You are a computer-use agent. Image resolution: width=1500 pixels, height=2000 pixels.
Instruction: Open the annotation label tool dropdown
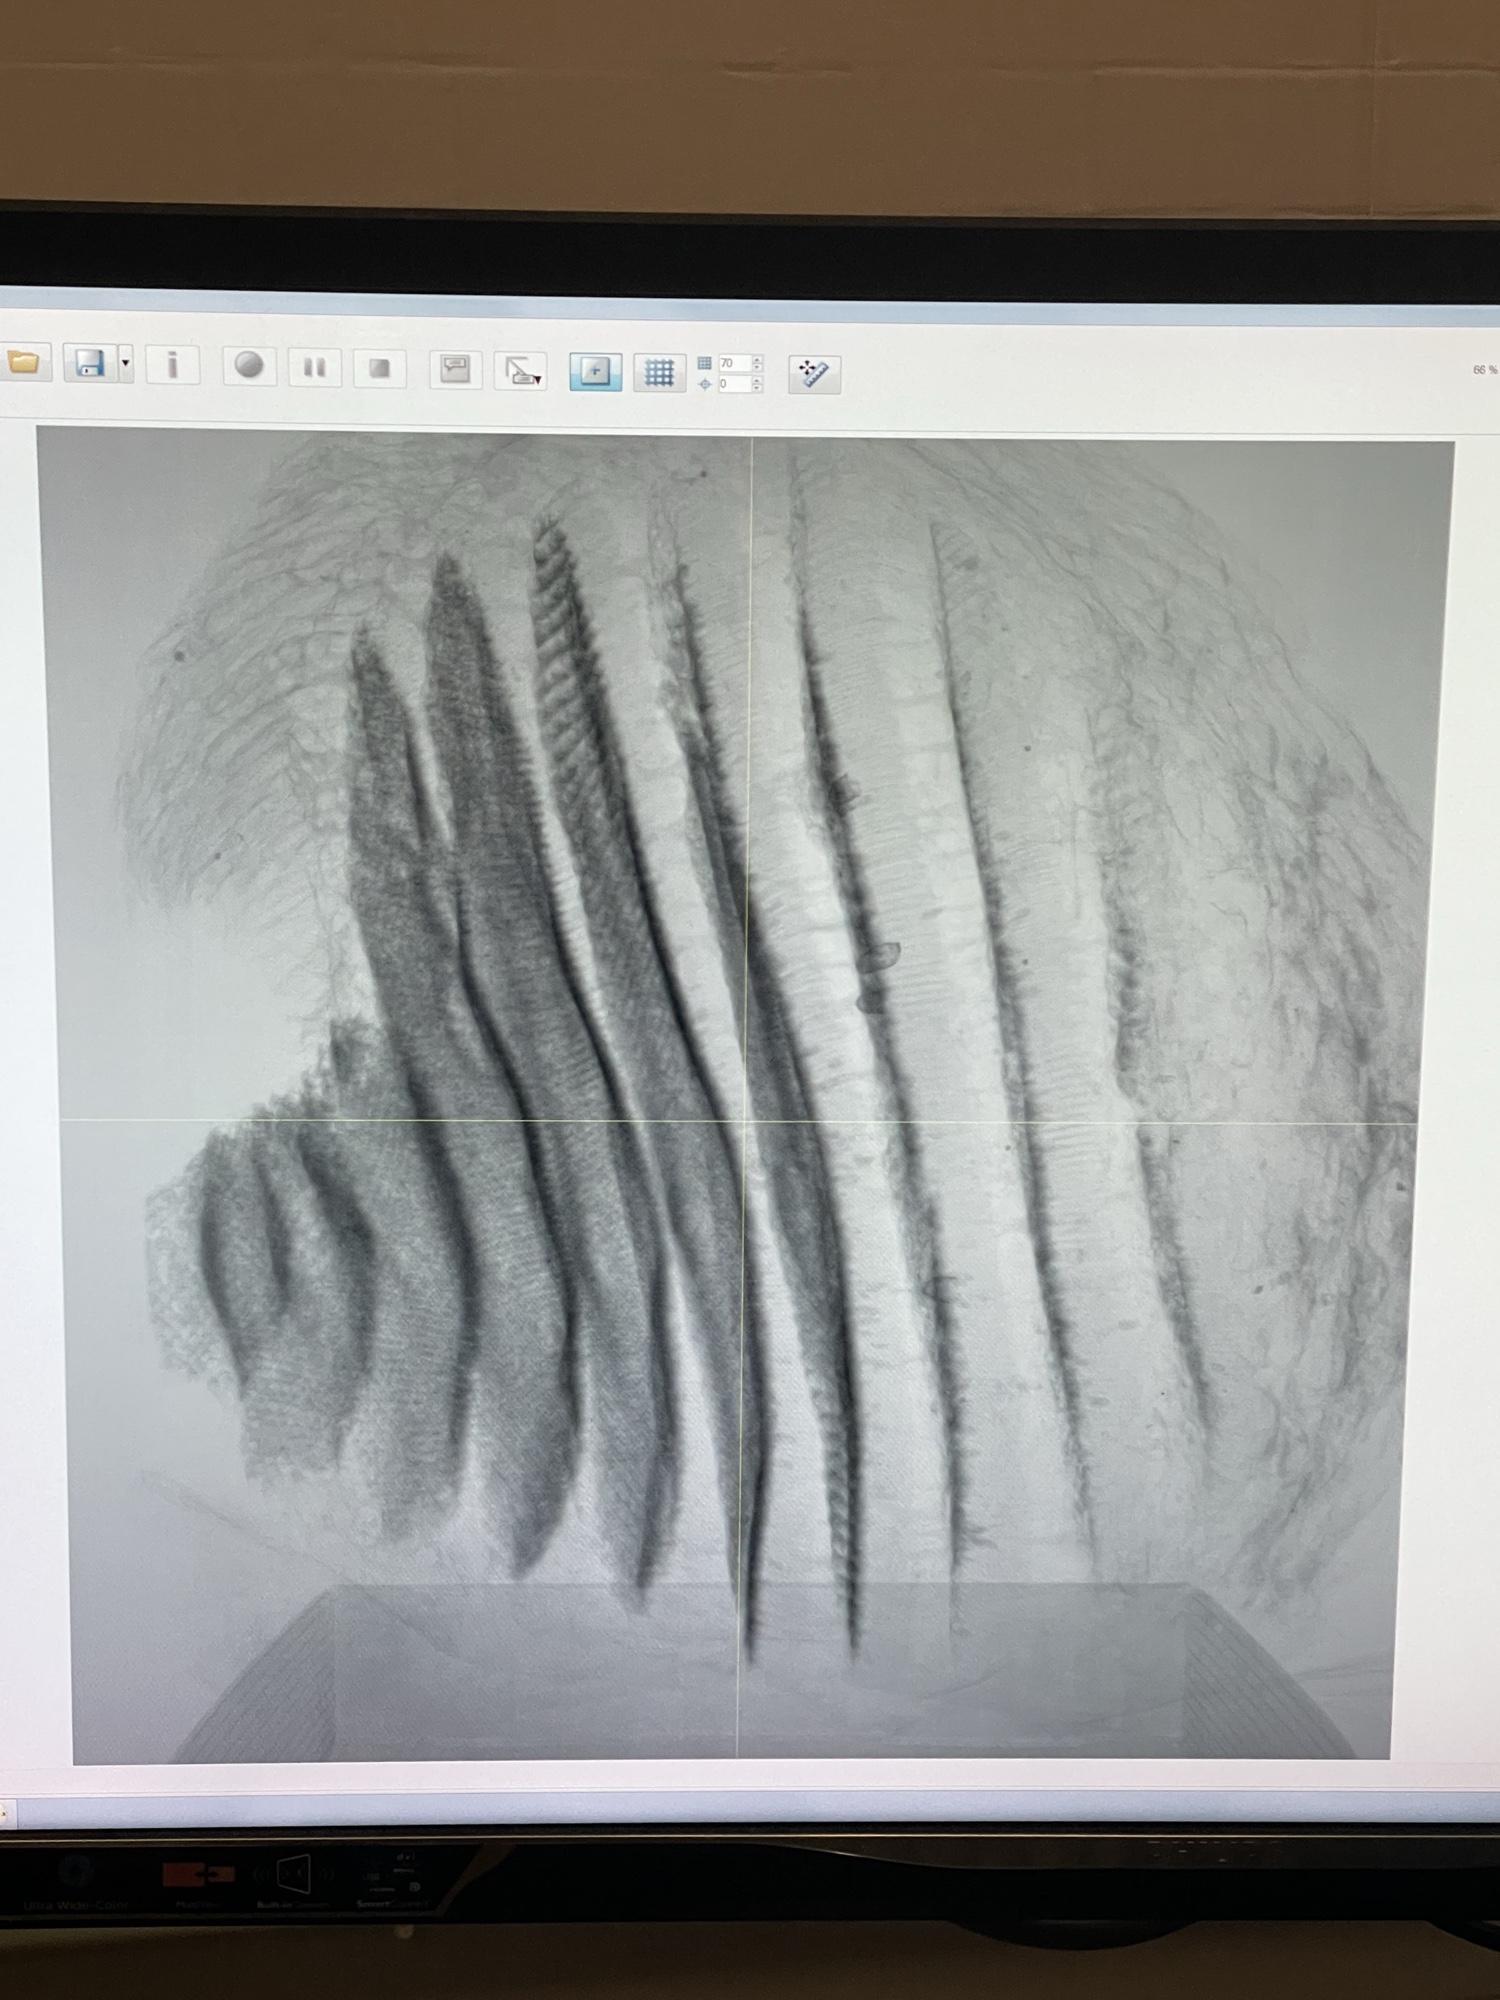click(521, 372)
